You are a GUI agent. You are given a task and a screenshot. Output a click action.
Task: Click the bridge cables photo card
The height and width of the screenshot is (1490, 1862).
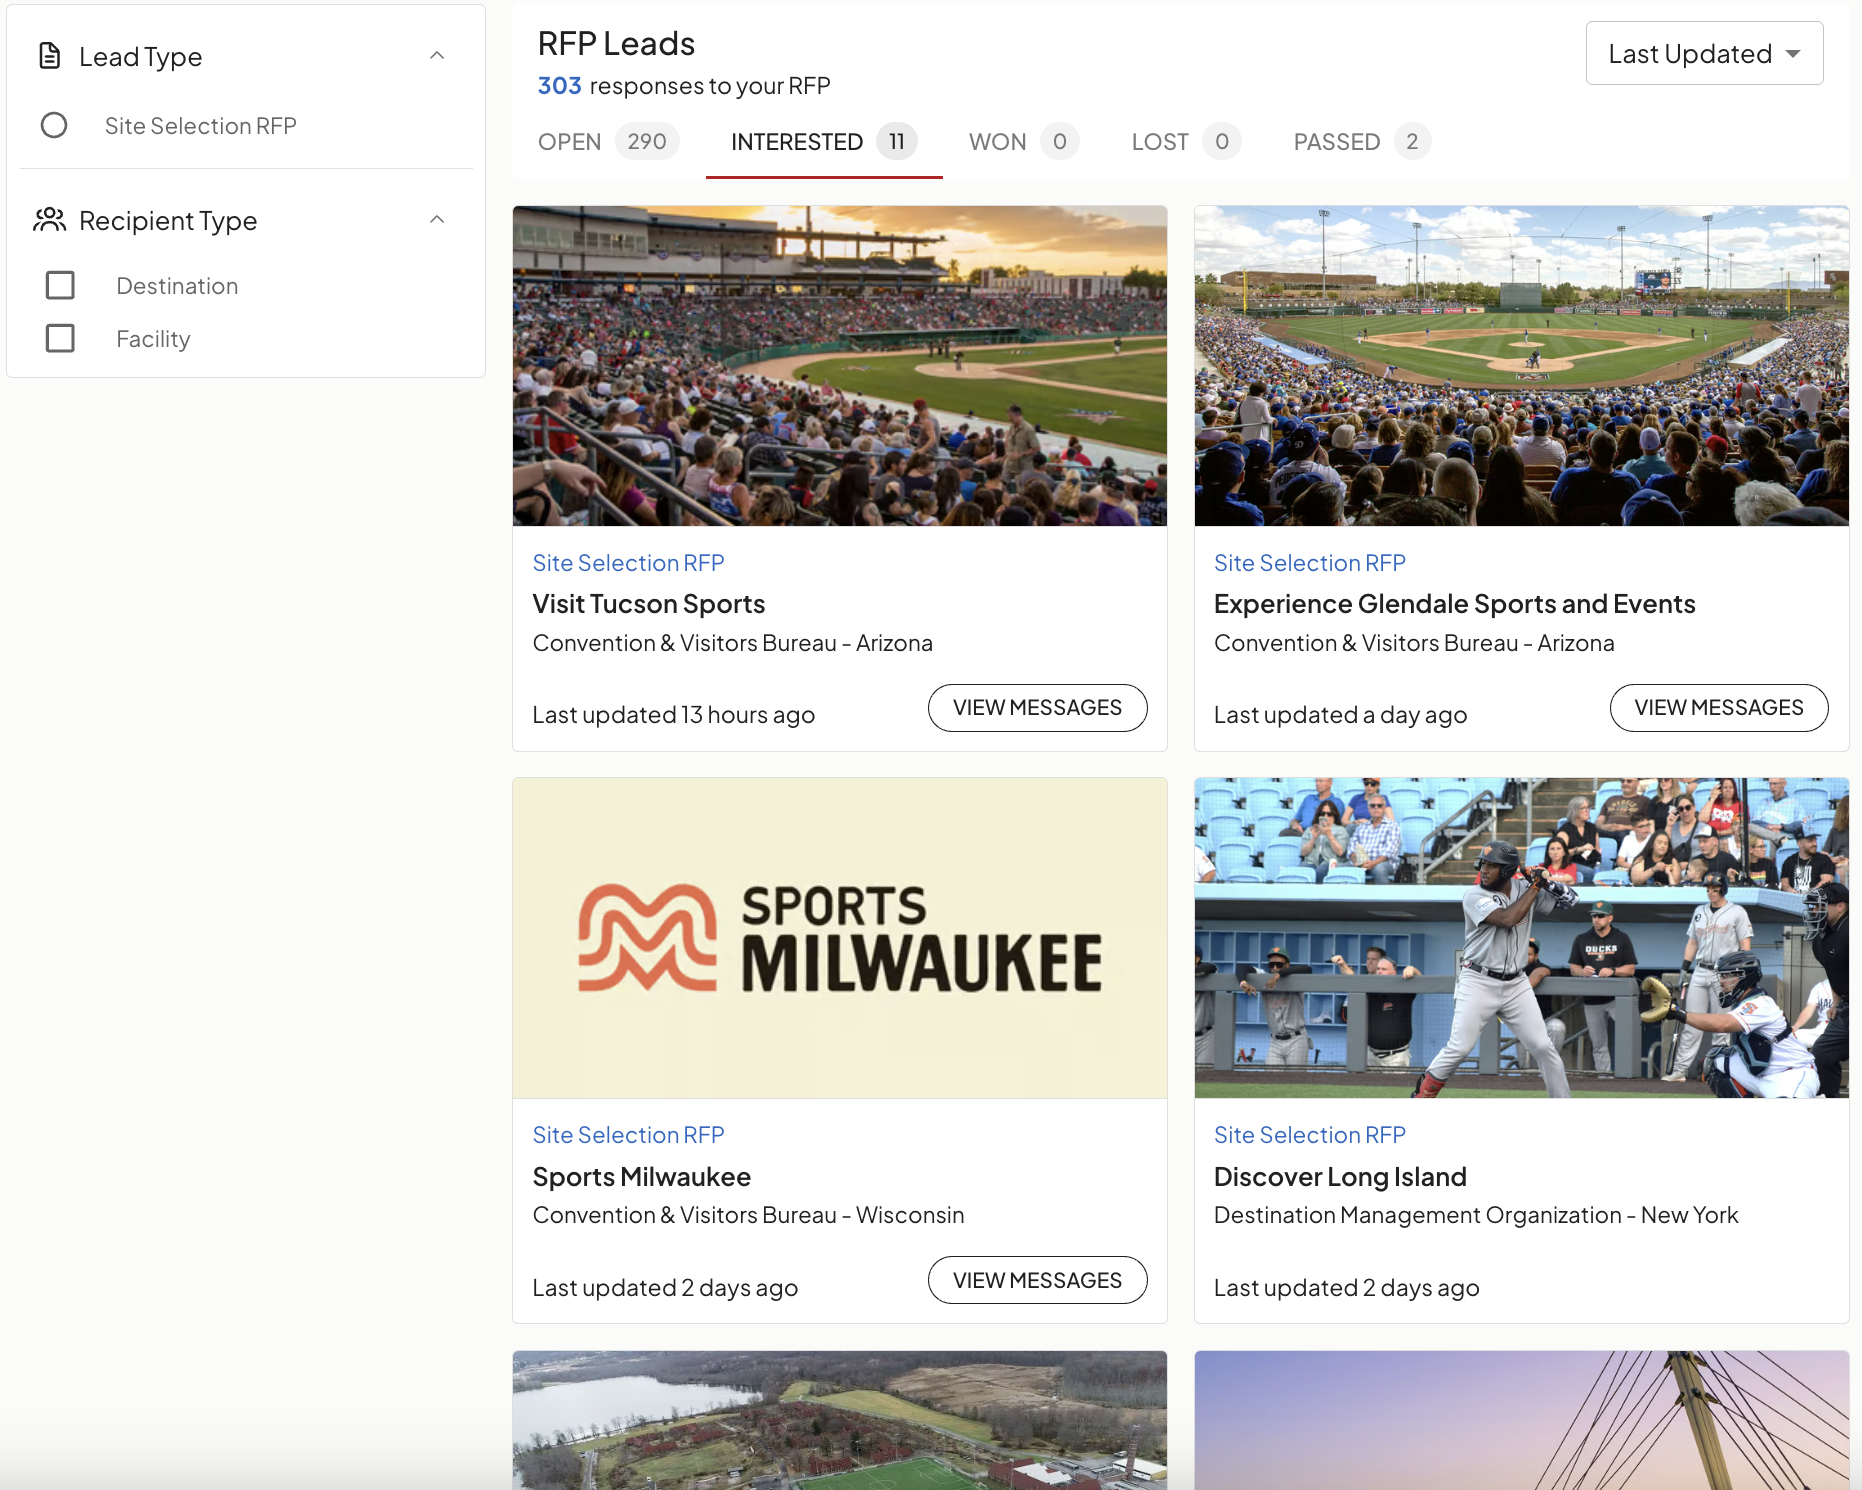pyautogui.click(x=1522, y=1420)
